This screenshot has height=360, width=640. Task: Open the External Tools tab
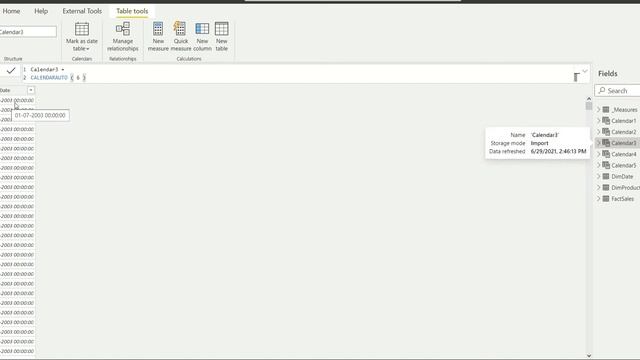click(x=82, y=11)
